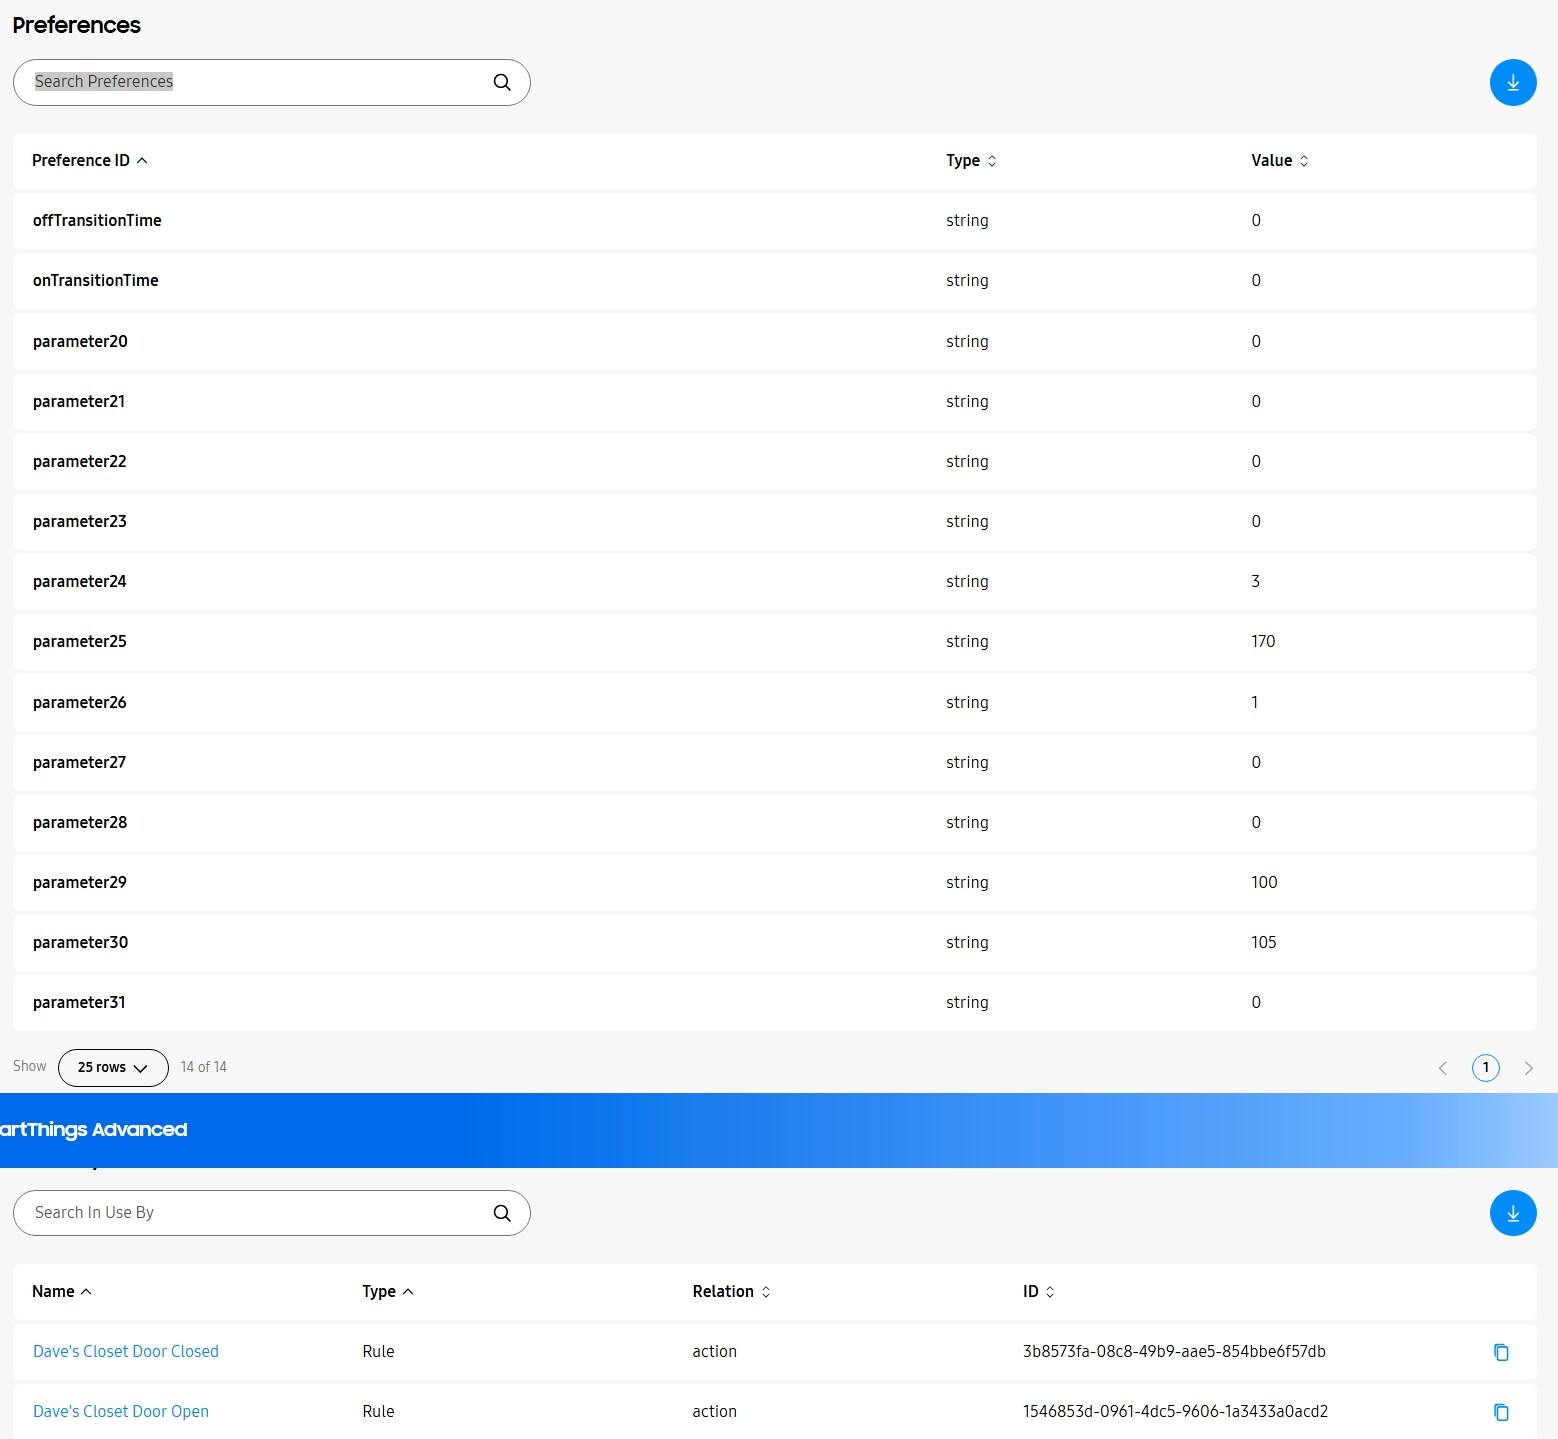Screen dimensions: 1558x1439
Task: Download the Preferences table data
Action: (x=1512, y=83)
